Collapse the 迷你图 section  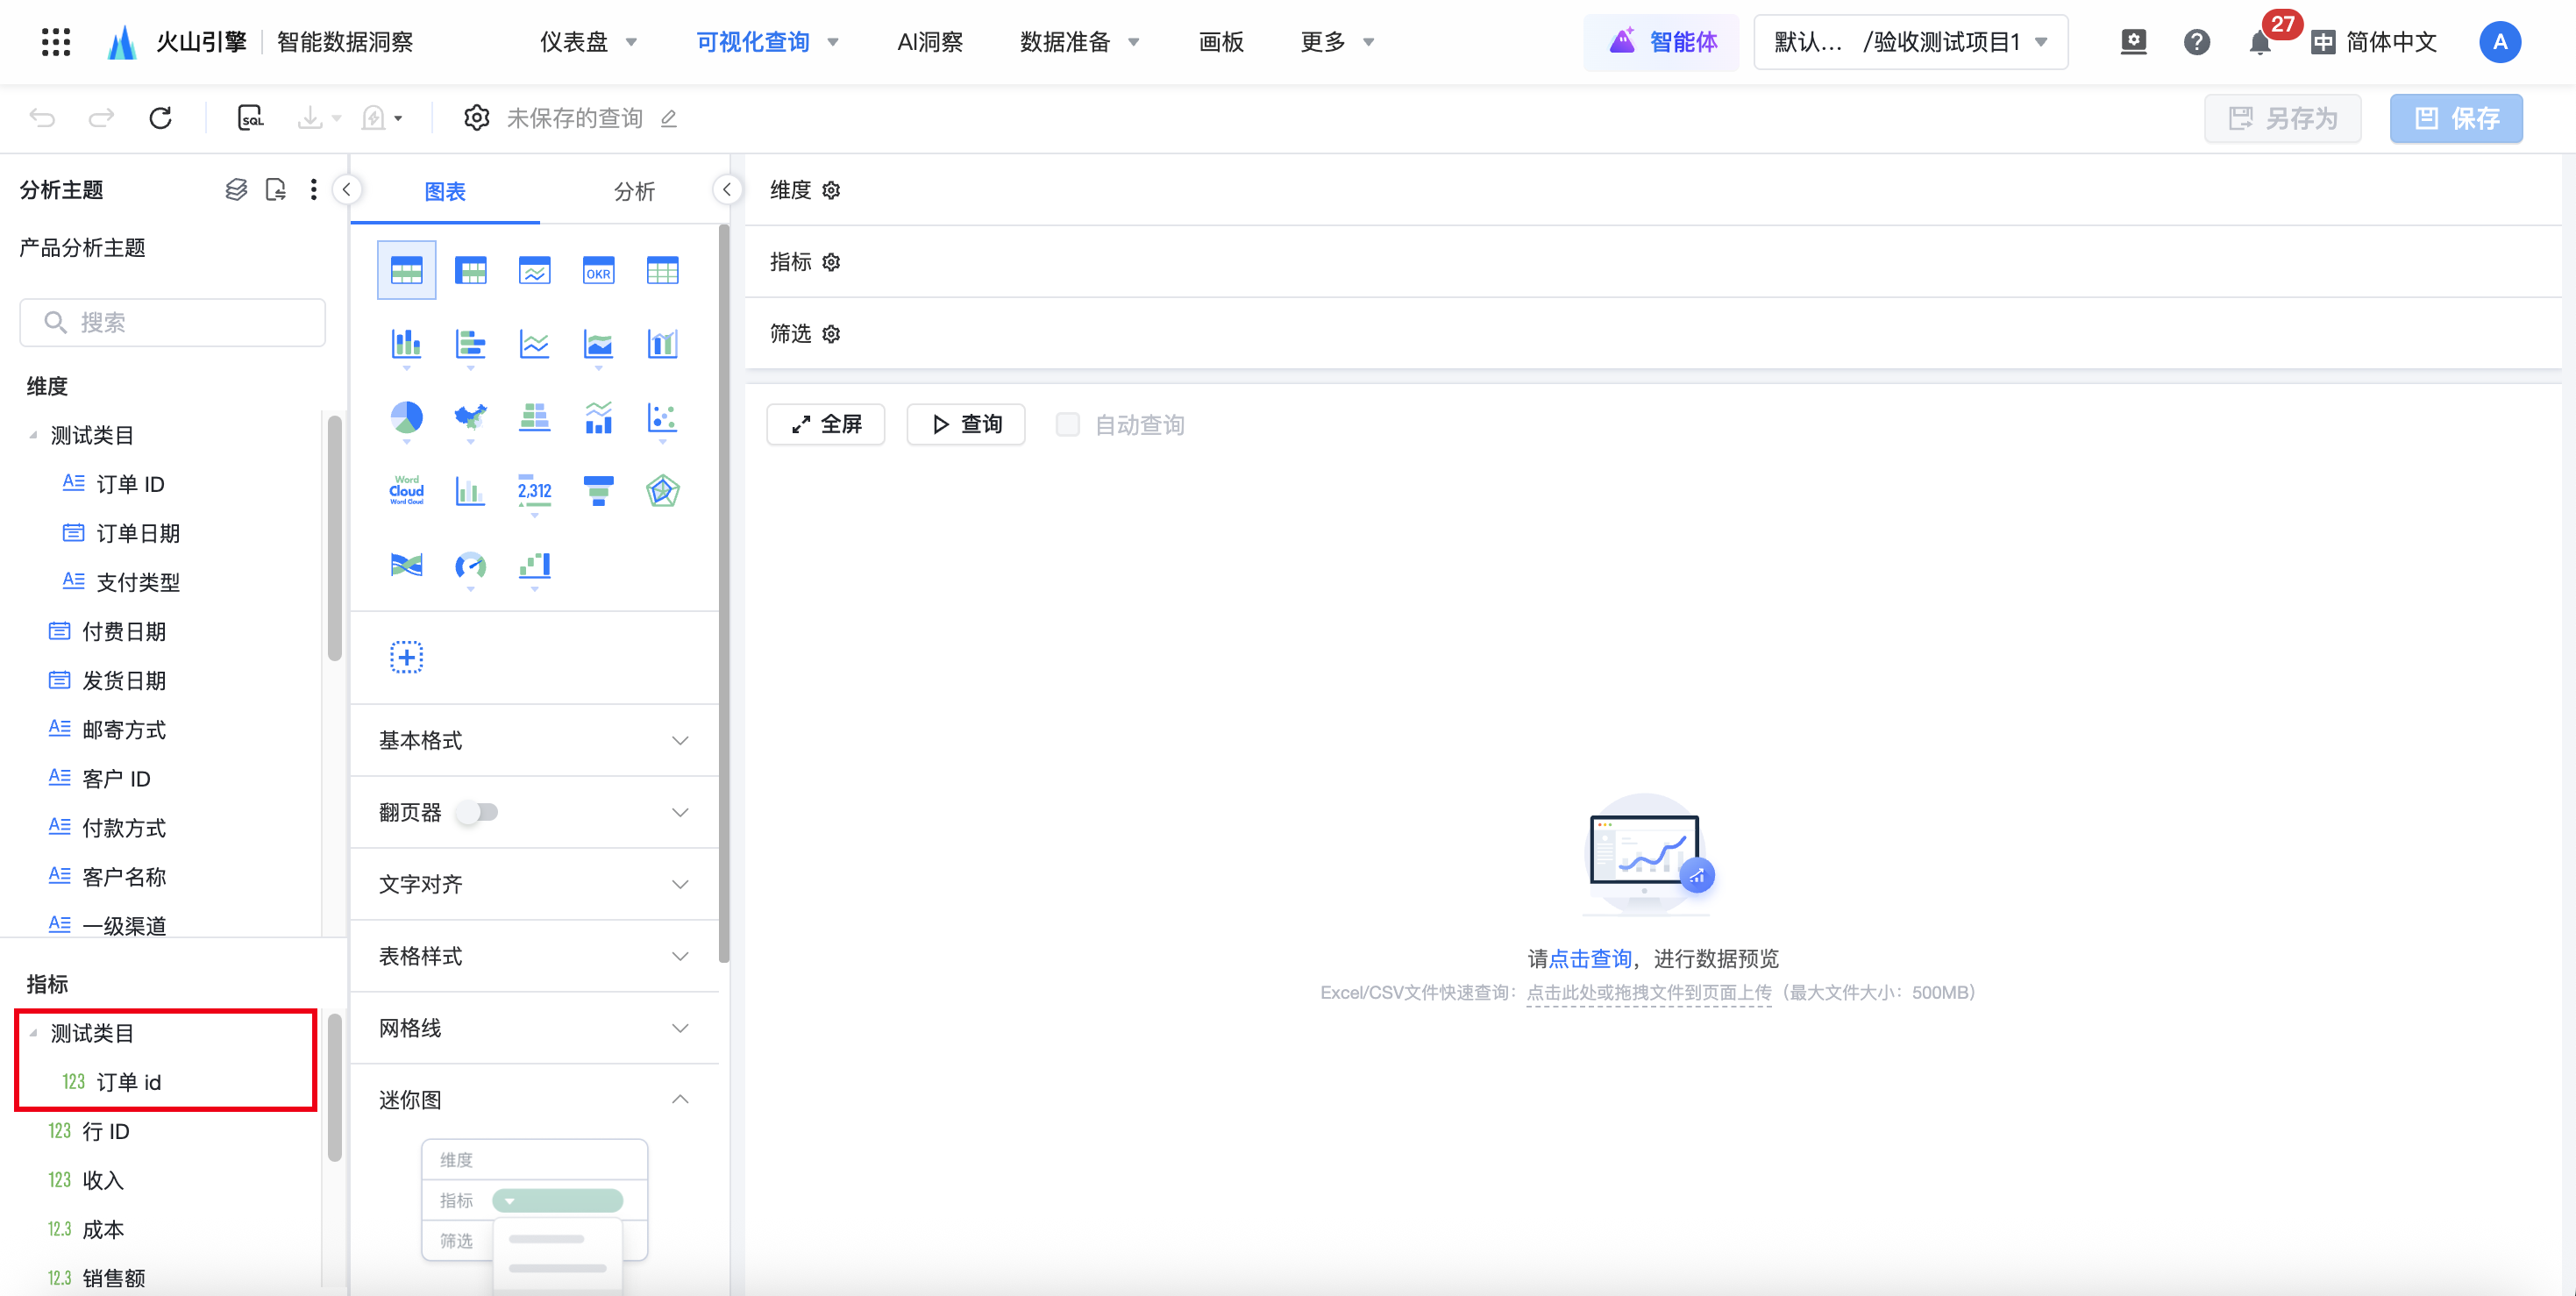pos(680,1099)
